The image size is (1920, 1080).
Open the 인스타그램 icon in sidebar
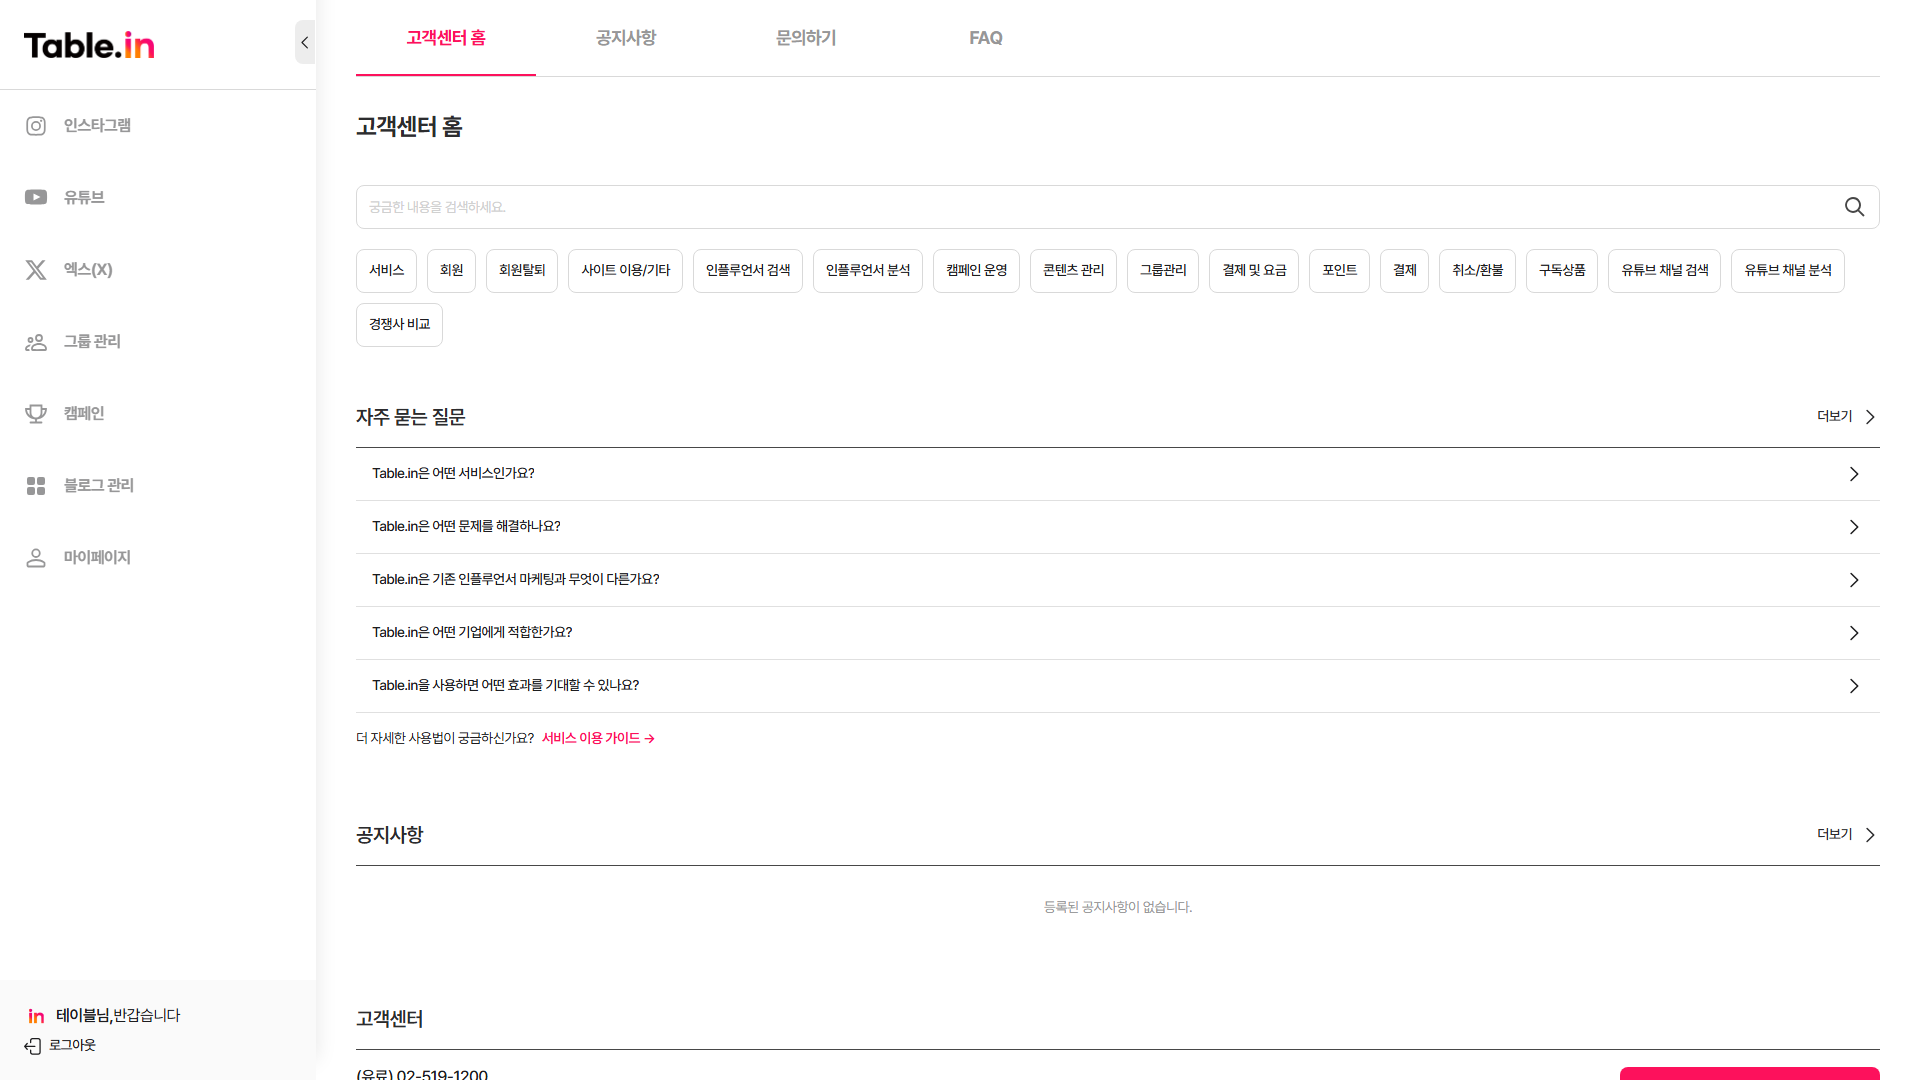tap(36, 126)
